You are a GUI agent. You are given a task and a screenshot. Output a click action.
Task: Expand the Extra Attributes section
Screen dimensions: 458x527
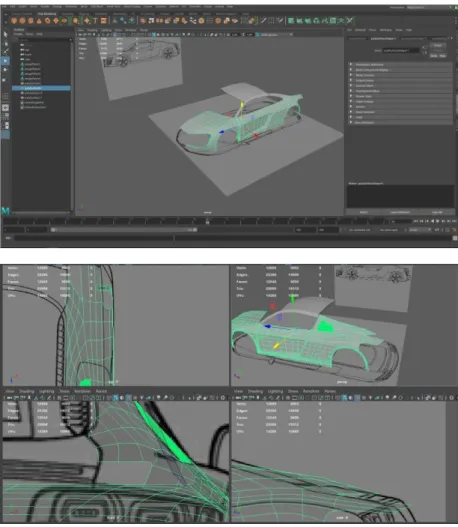tap(400, 122)
